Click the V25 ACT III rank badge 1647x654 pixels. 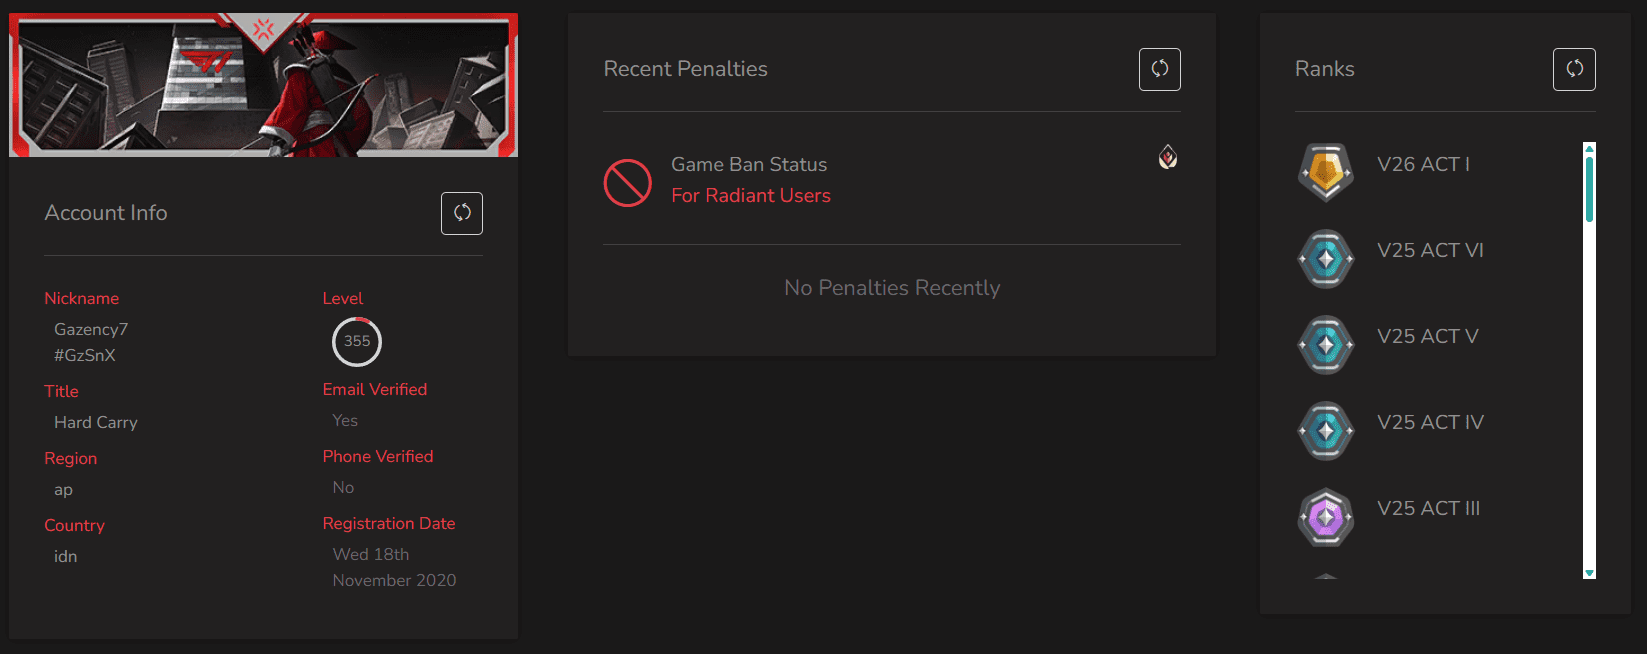(x=1326, y=516)
